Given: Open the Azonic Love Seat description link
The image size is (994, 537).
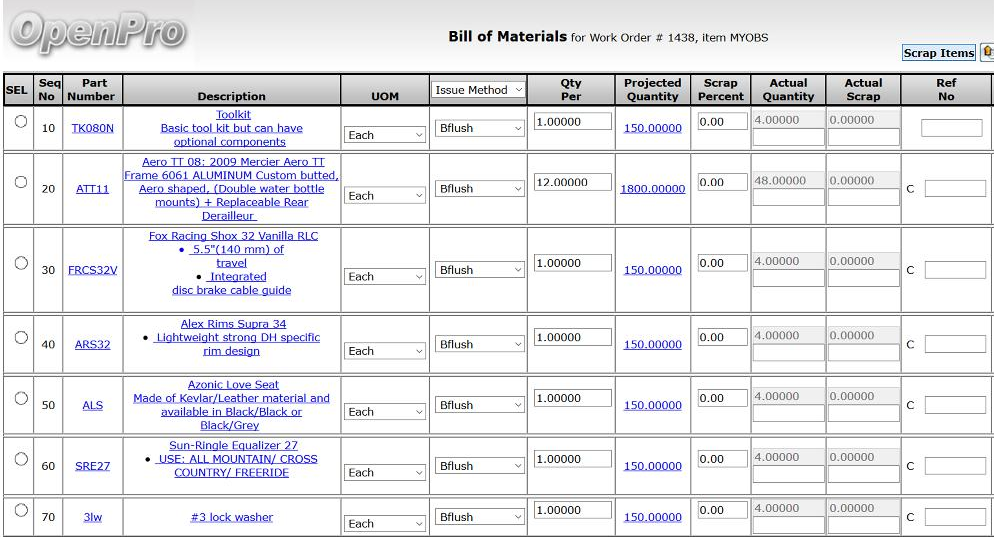Looking at the screenshot, I should [233, 385].
